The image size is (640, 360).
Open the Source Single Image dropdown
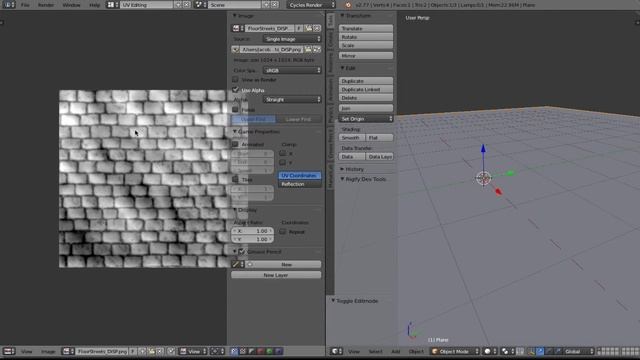(x=292, y=39)
